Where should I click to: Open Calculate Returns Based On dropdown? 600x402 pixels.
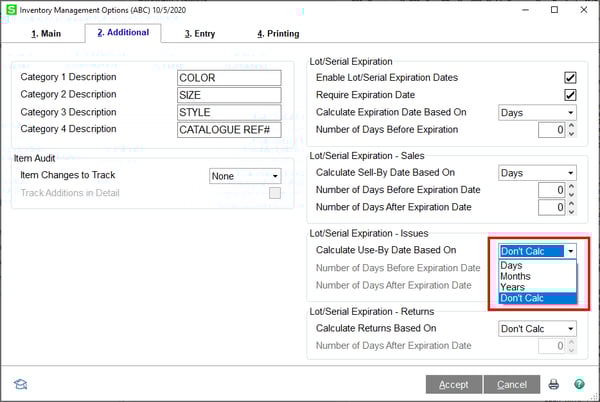[x=537, y=329]
